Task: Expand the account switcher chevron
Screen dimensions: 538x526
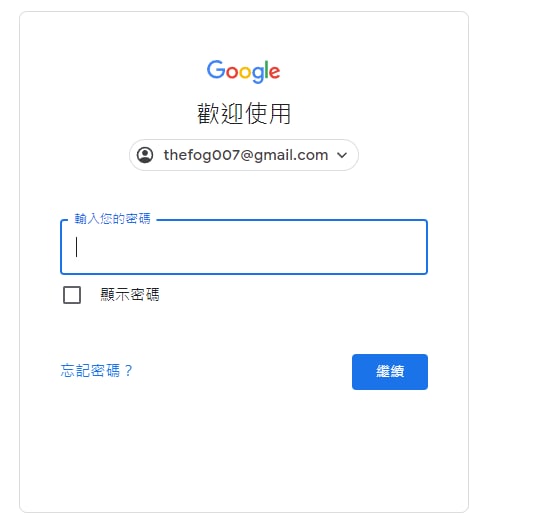Action: (x=342, y=155)
